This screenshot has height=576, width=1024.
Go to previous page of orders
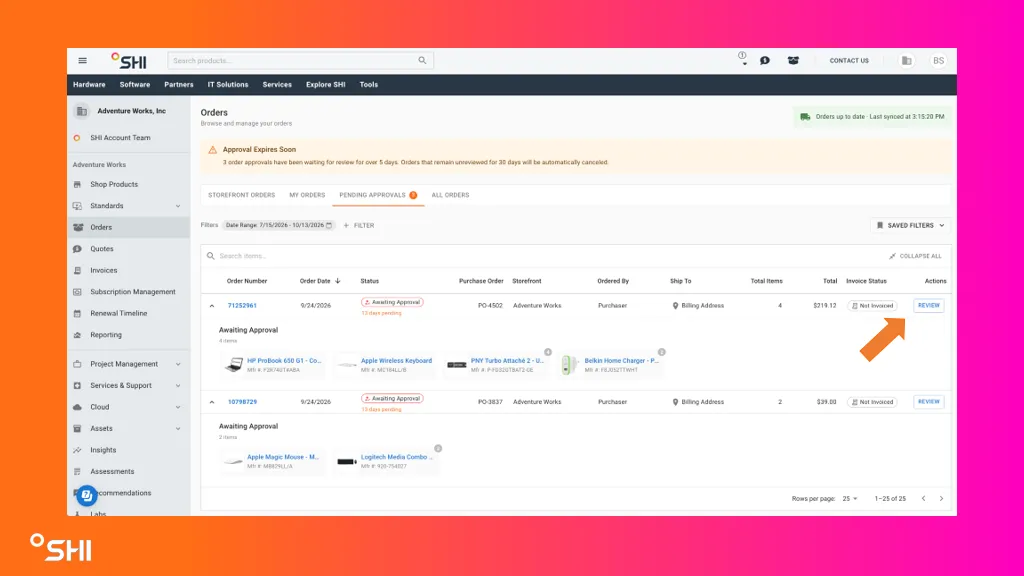[x=923, y=498]
